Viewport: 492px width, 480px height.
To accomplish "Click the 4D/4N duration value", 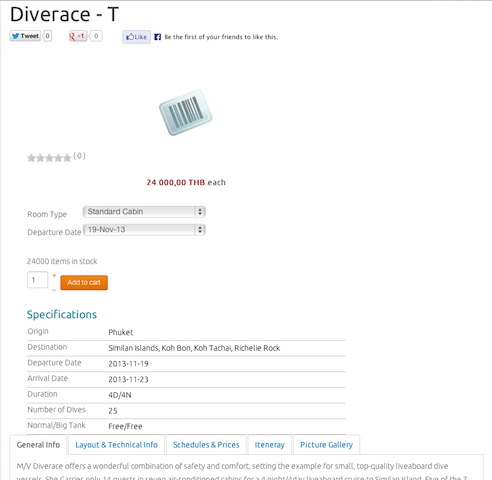I will [x=120, y=395].
